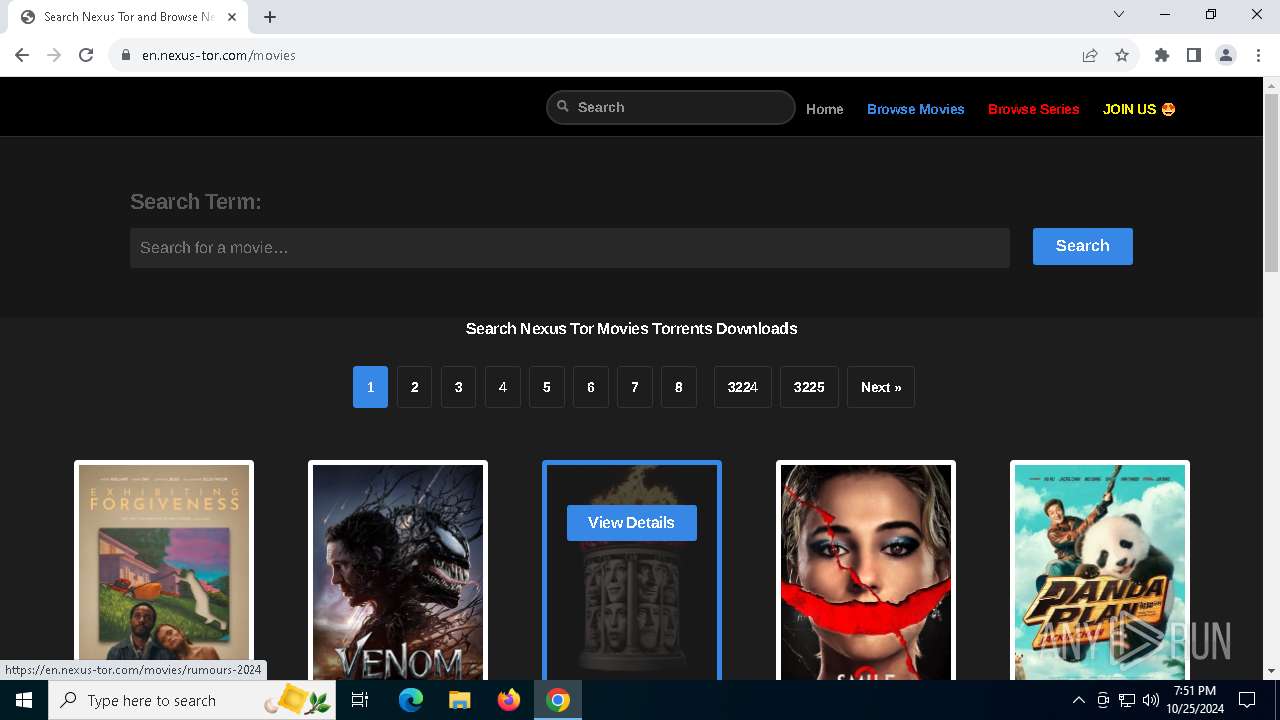Click the volume speaker tray icon
The height and width of the screenshot is (720, 1280).
click(1151, 700)
